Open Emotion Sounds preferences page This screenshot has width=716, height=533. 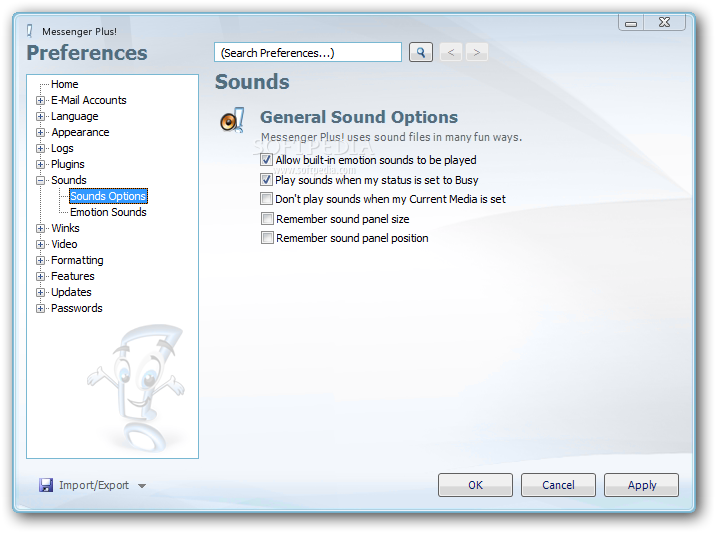tap(108, 212)
